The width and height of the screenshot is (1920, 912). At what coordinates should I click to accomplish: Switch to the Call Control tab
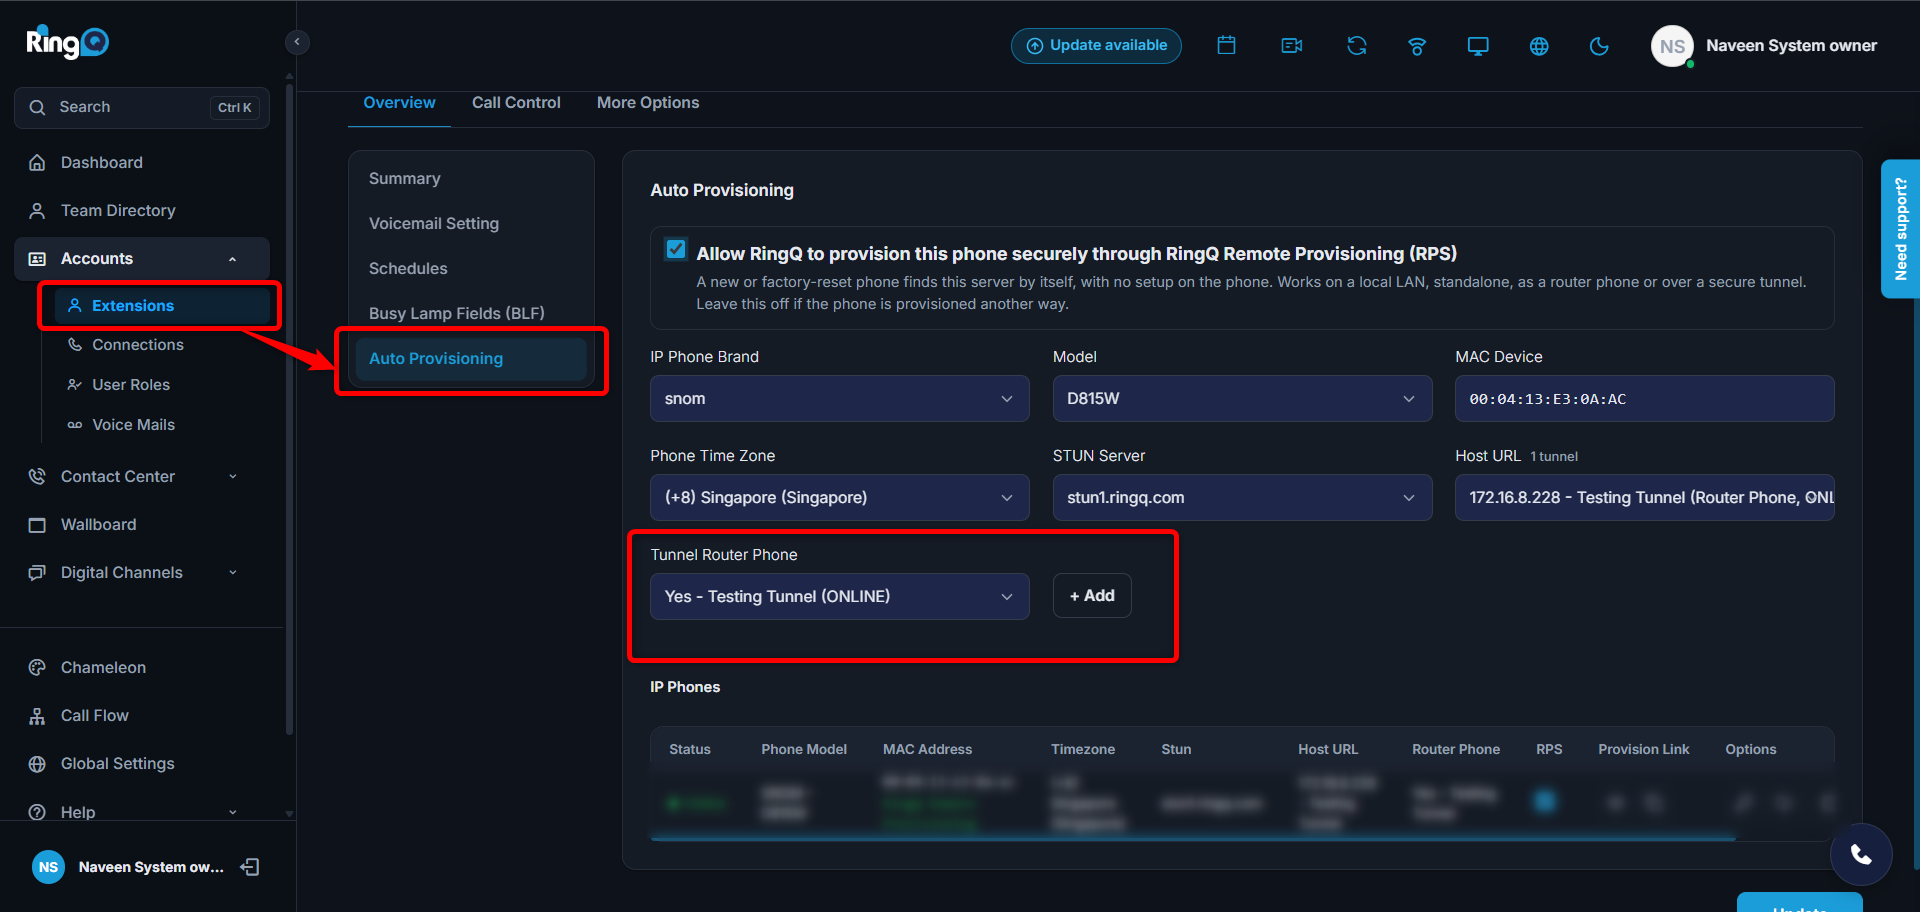coord(516,103)
